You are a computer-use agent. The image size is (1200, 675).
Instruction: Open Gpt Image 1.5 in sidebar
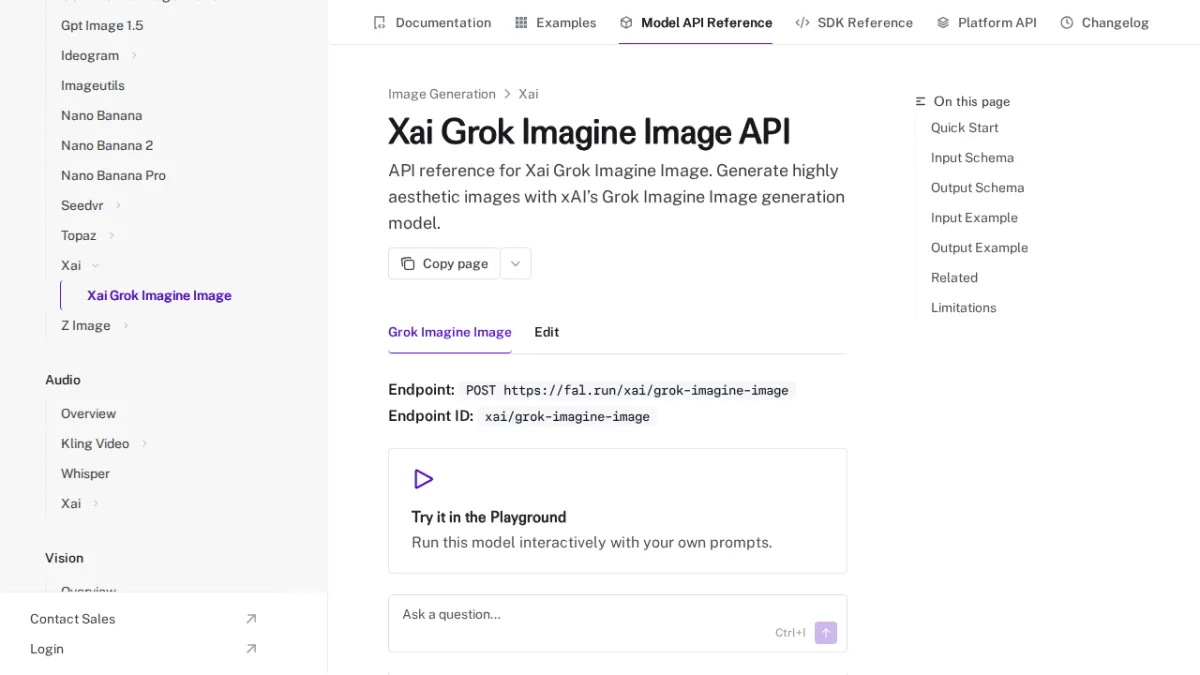pos(102,25)
